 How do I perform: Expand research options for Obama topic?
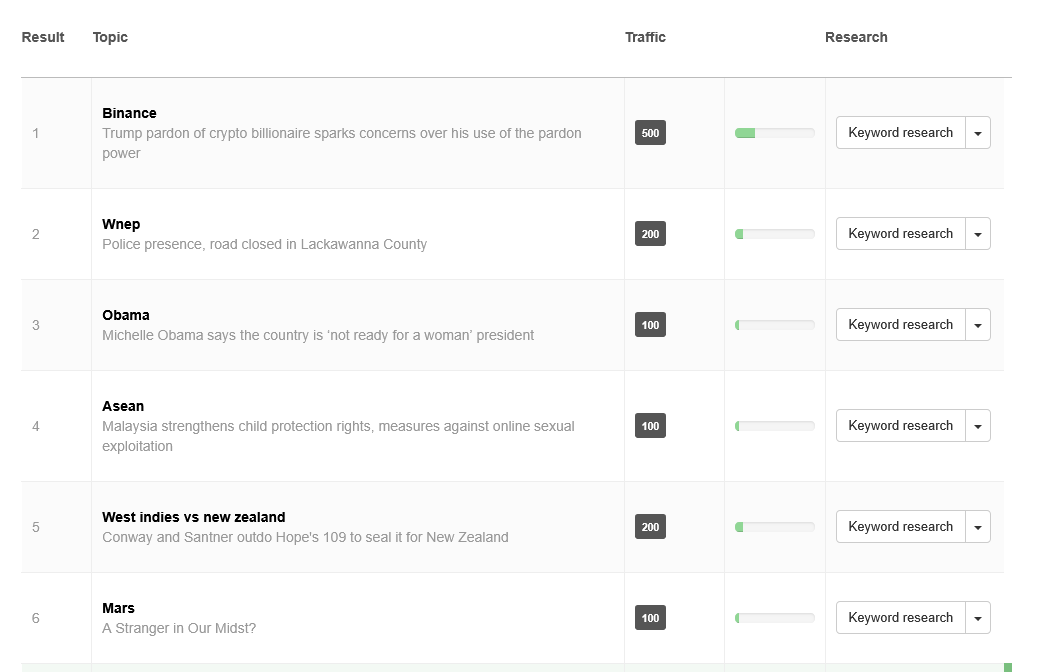click(978, 325)
